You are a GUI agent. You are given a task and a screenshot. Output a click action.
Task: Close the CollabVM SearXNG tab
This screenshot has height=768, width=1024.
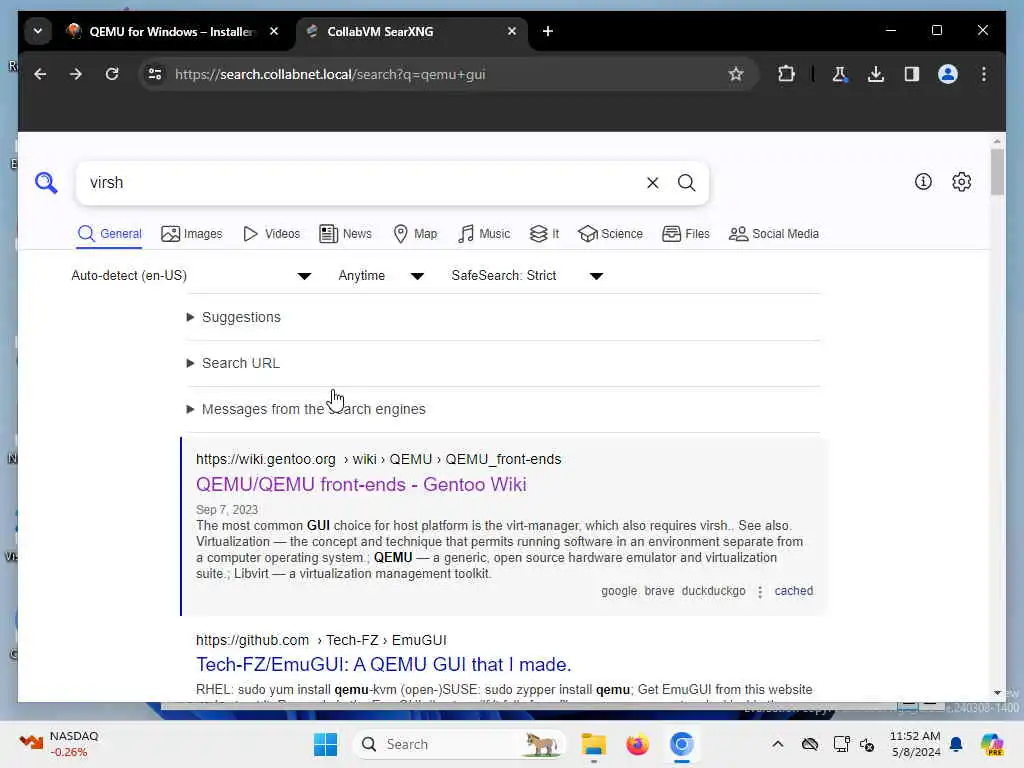[512, 31]
